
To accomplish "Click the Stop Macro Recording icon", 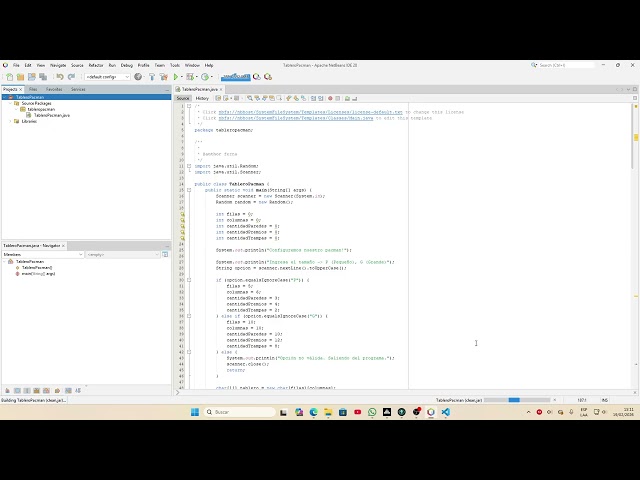I will (x=338, y=98).
